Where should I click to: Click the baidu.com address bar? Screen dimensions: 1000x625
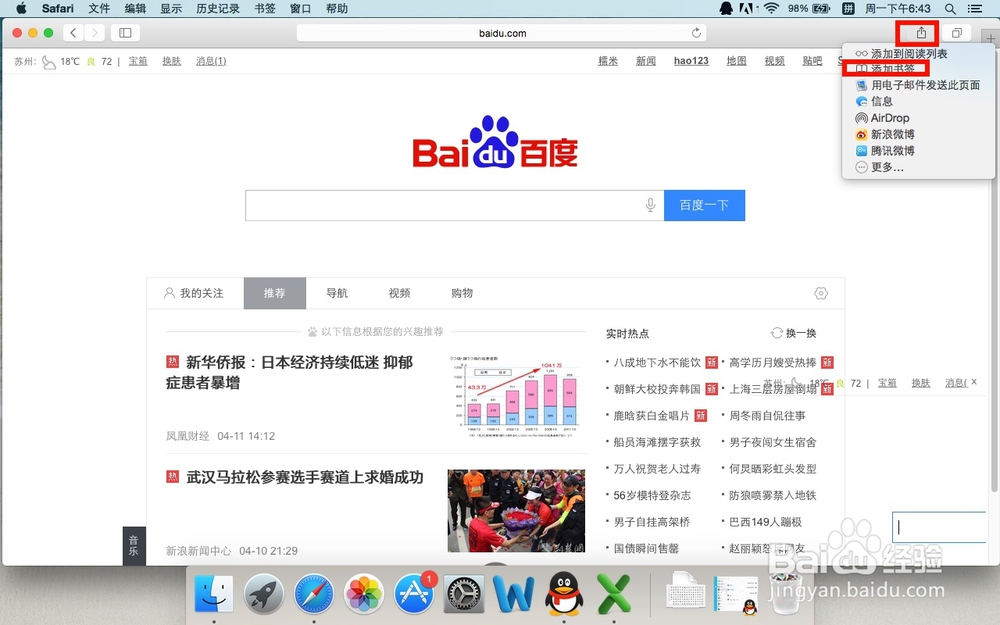[503, 33]
